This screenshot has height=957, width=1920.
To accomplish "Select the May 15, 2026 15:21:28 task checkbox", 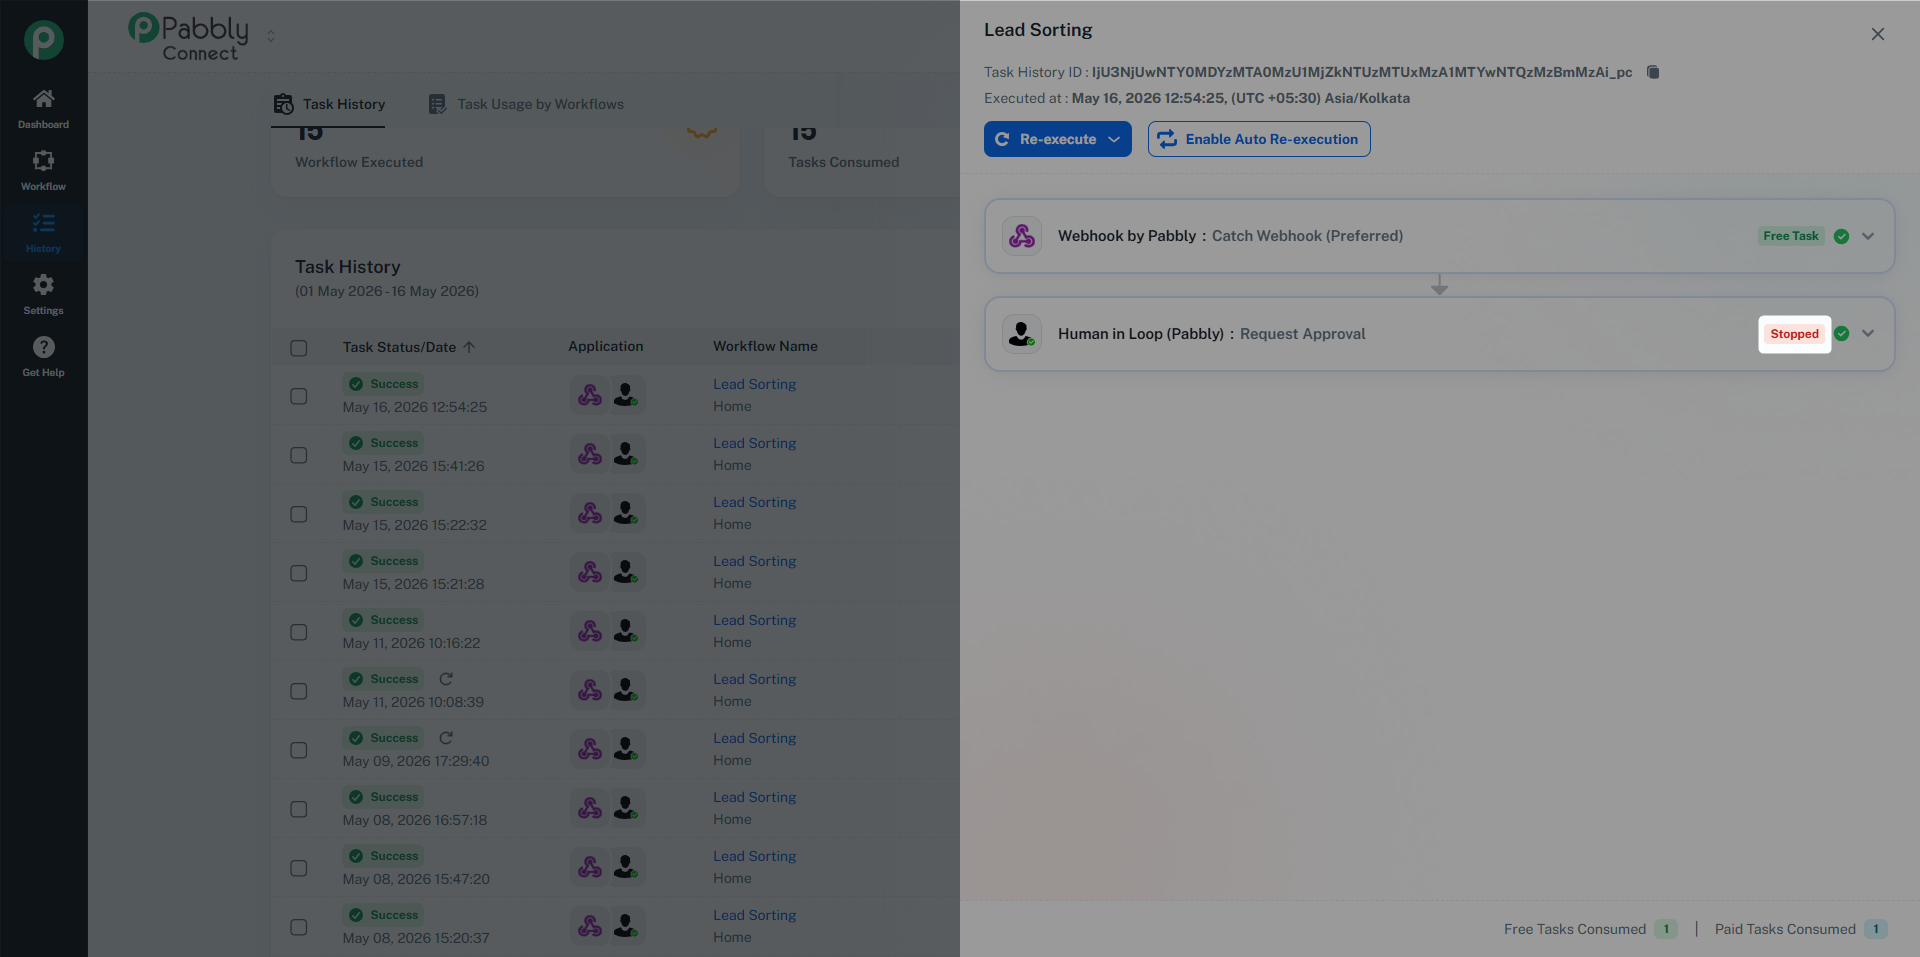I will pyautogui.click(x=299, y=573).
